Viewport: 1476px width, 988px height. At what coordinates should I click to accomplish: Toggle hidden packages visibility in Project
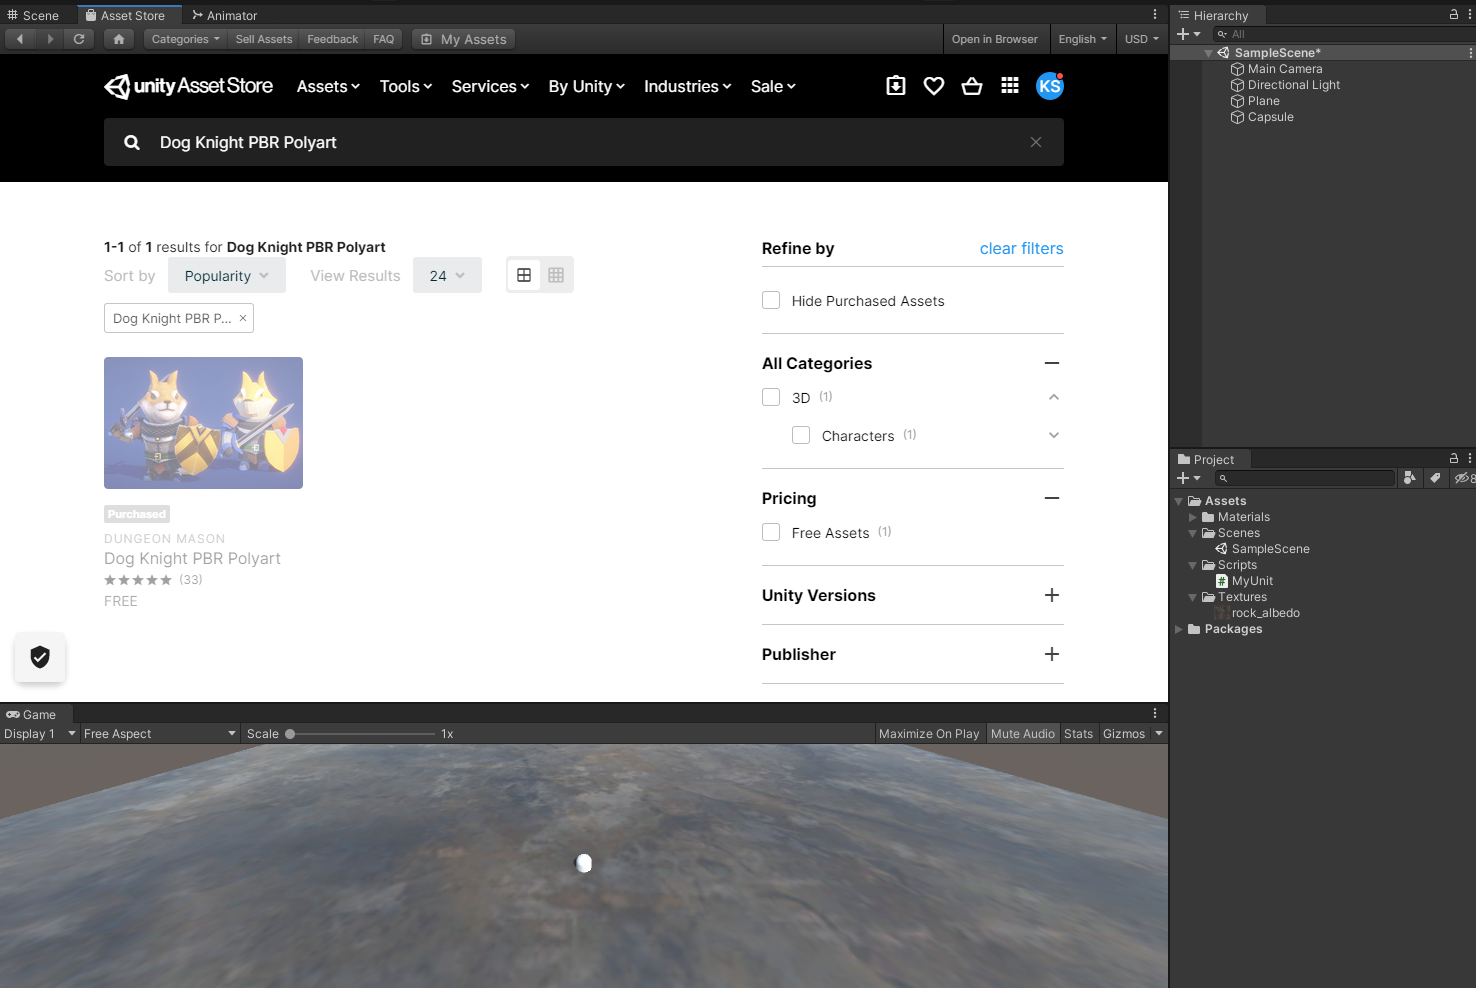[x=1464, y=478]
